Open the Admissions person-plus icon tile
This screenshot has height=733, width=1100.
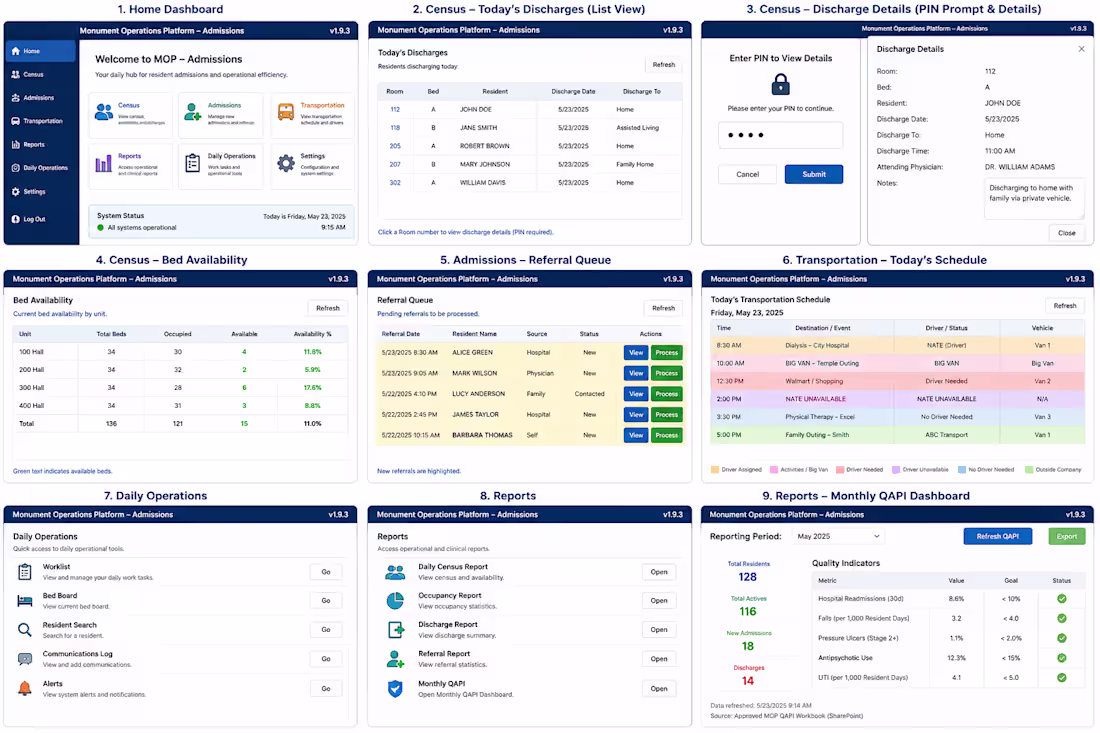tap(192, 112)
